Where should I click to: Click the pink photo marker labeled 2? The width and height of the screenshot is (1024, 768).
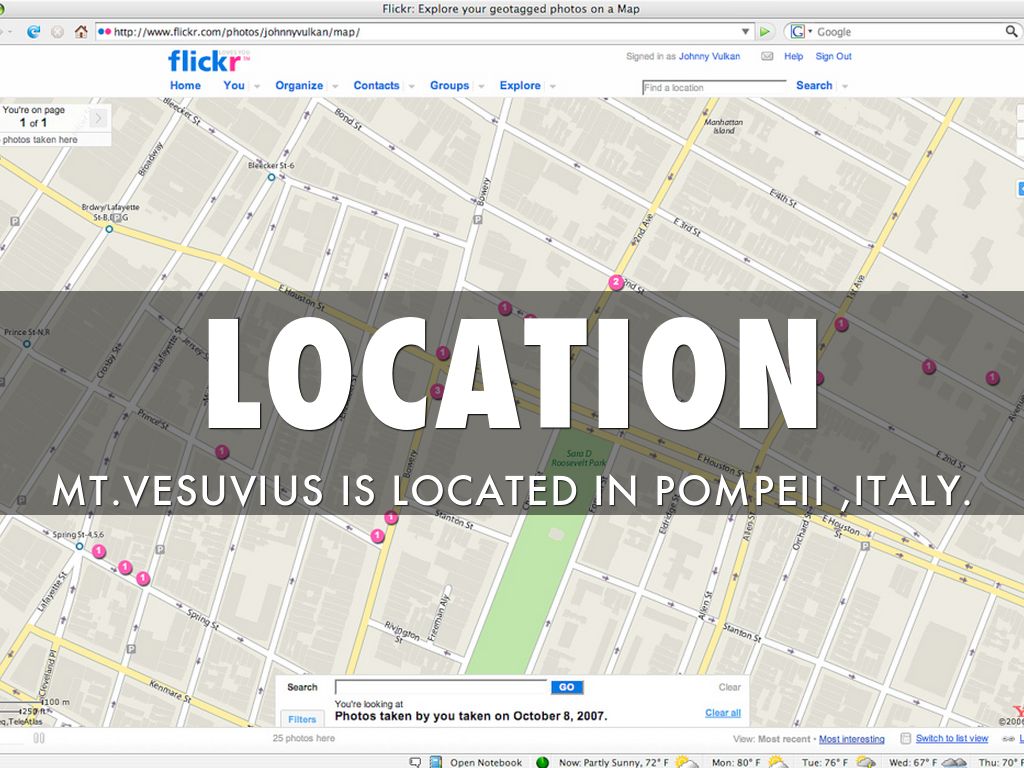[616, 282]
